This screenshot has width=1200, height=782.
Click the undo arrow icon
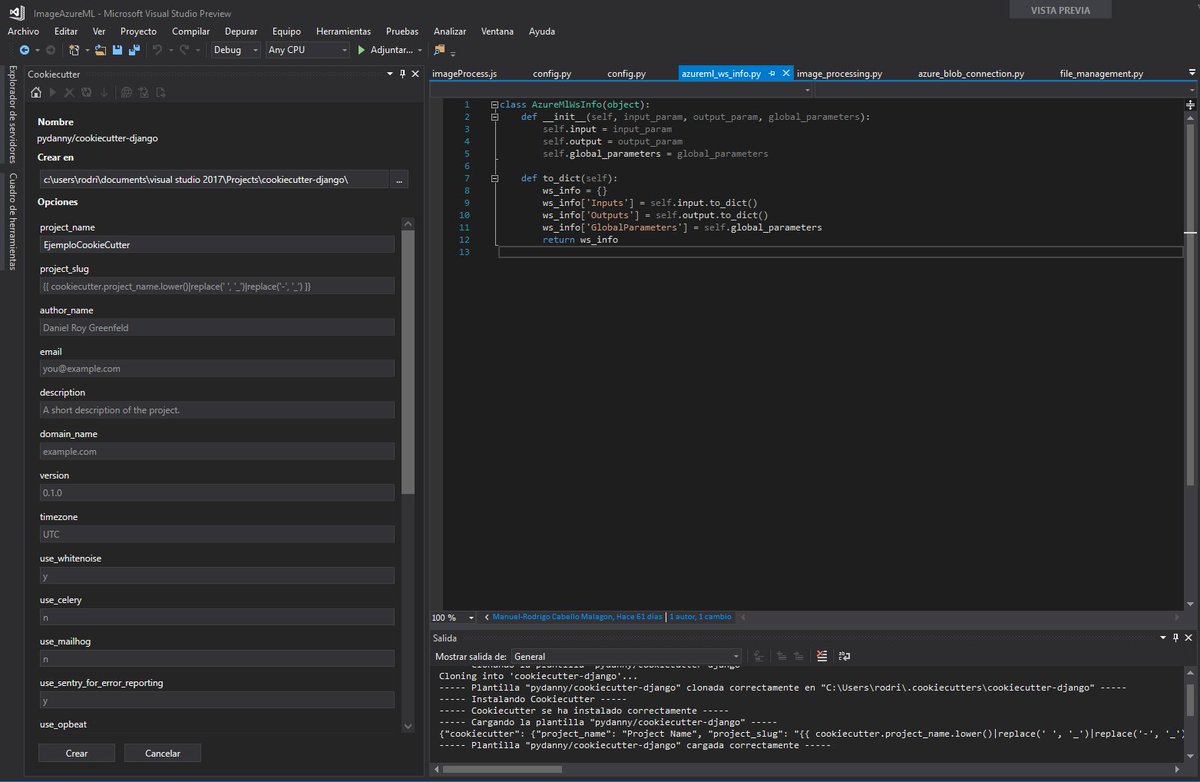coord(157,50)
